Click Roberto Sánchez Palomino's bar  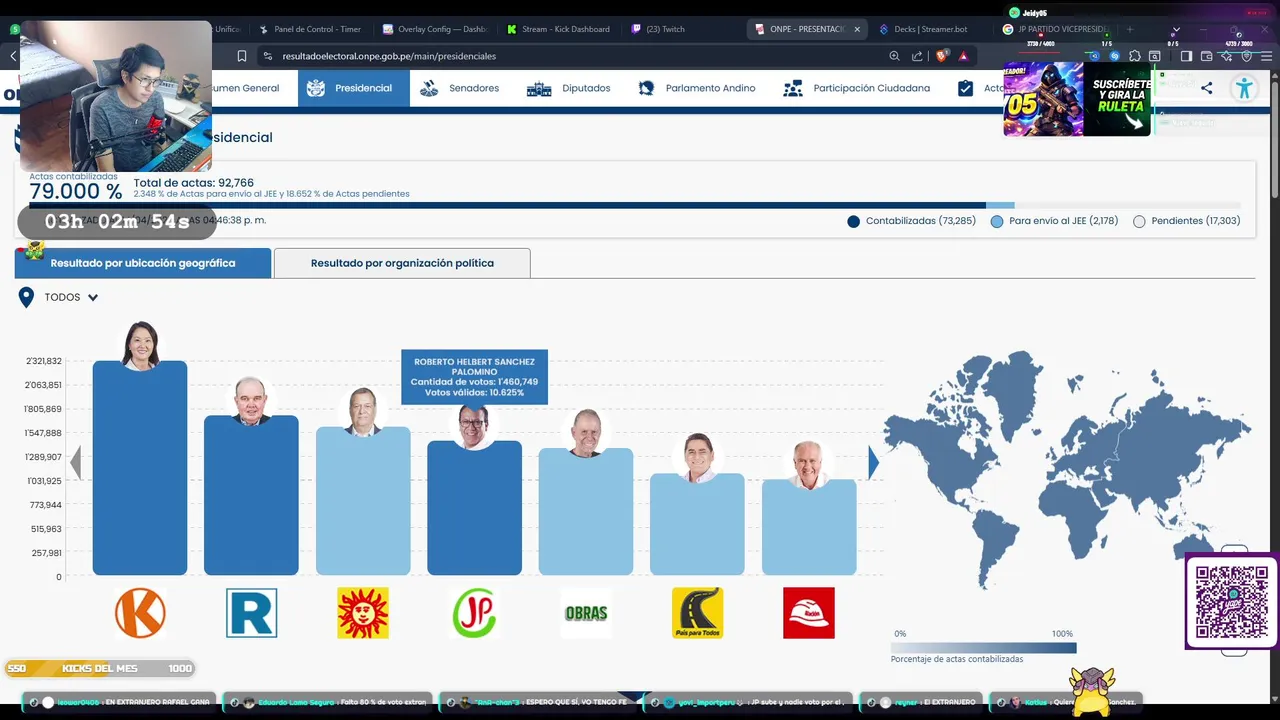[x=474, y=508]
